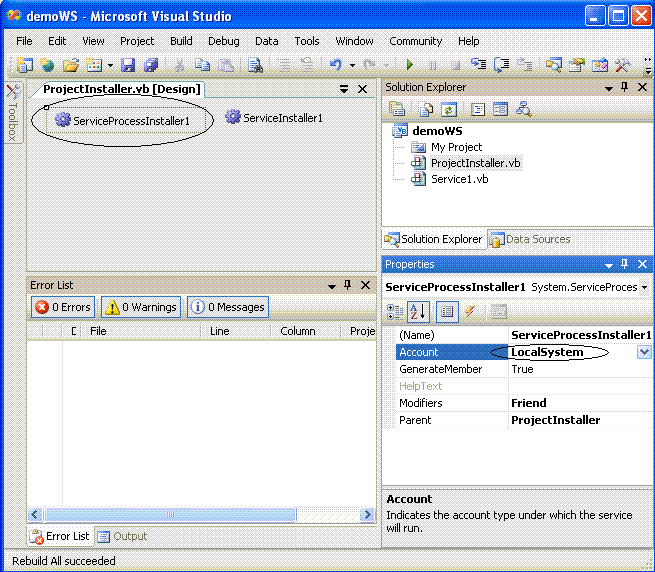Toggle auto-hide pin on Error List panel
The image size is (655, 572).
pyautogui.click(x=348, y=285)
